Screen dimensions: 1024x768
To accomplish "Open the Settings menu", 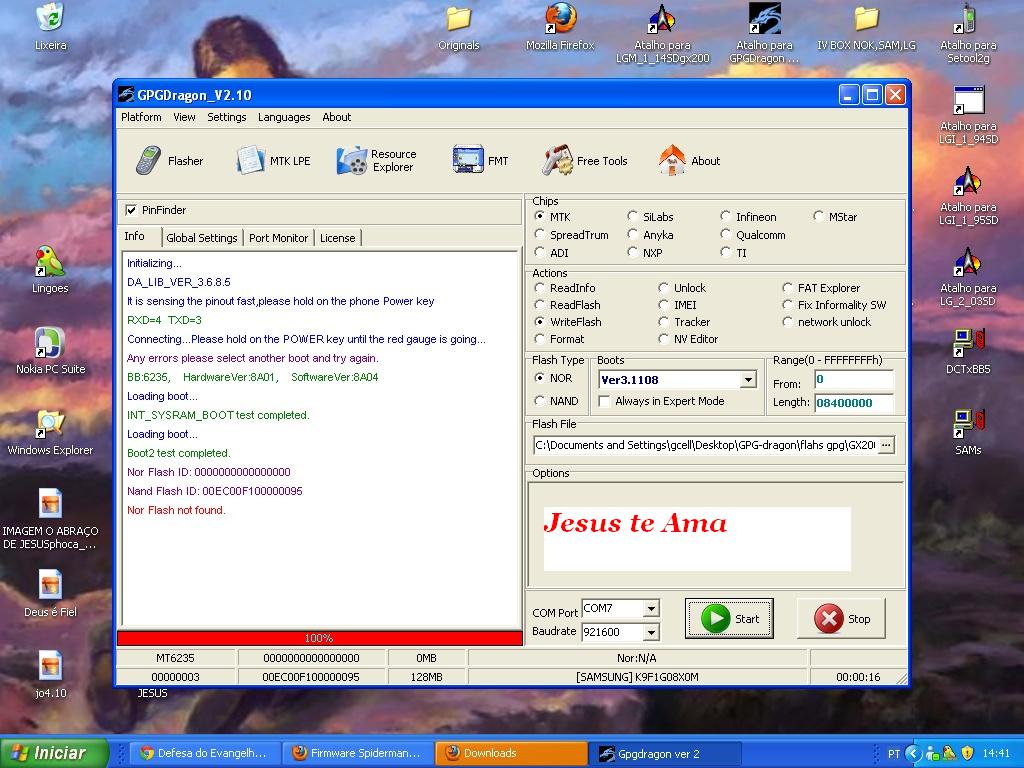I will tap(227, 117).
